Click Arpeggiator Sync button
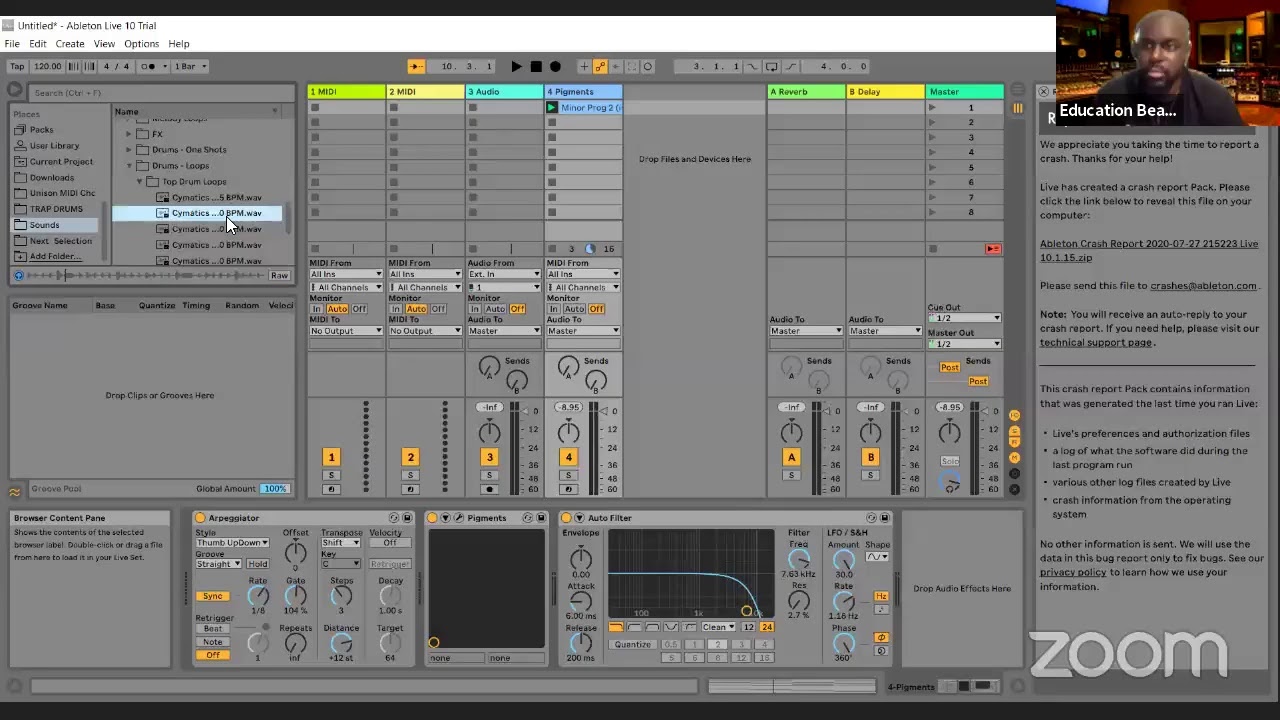 (212, 596)
